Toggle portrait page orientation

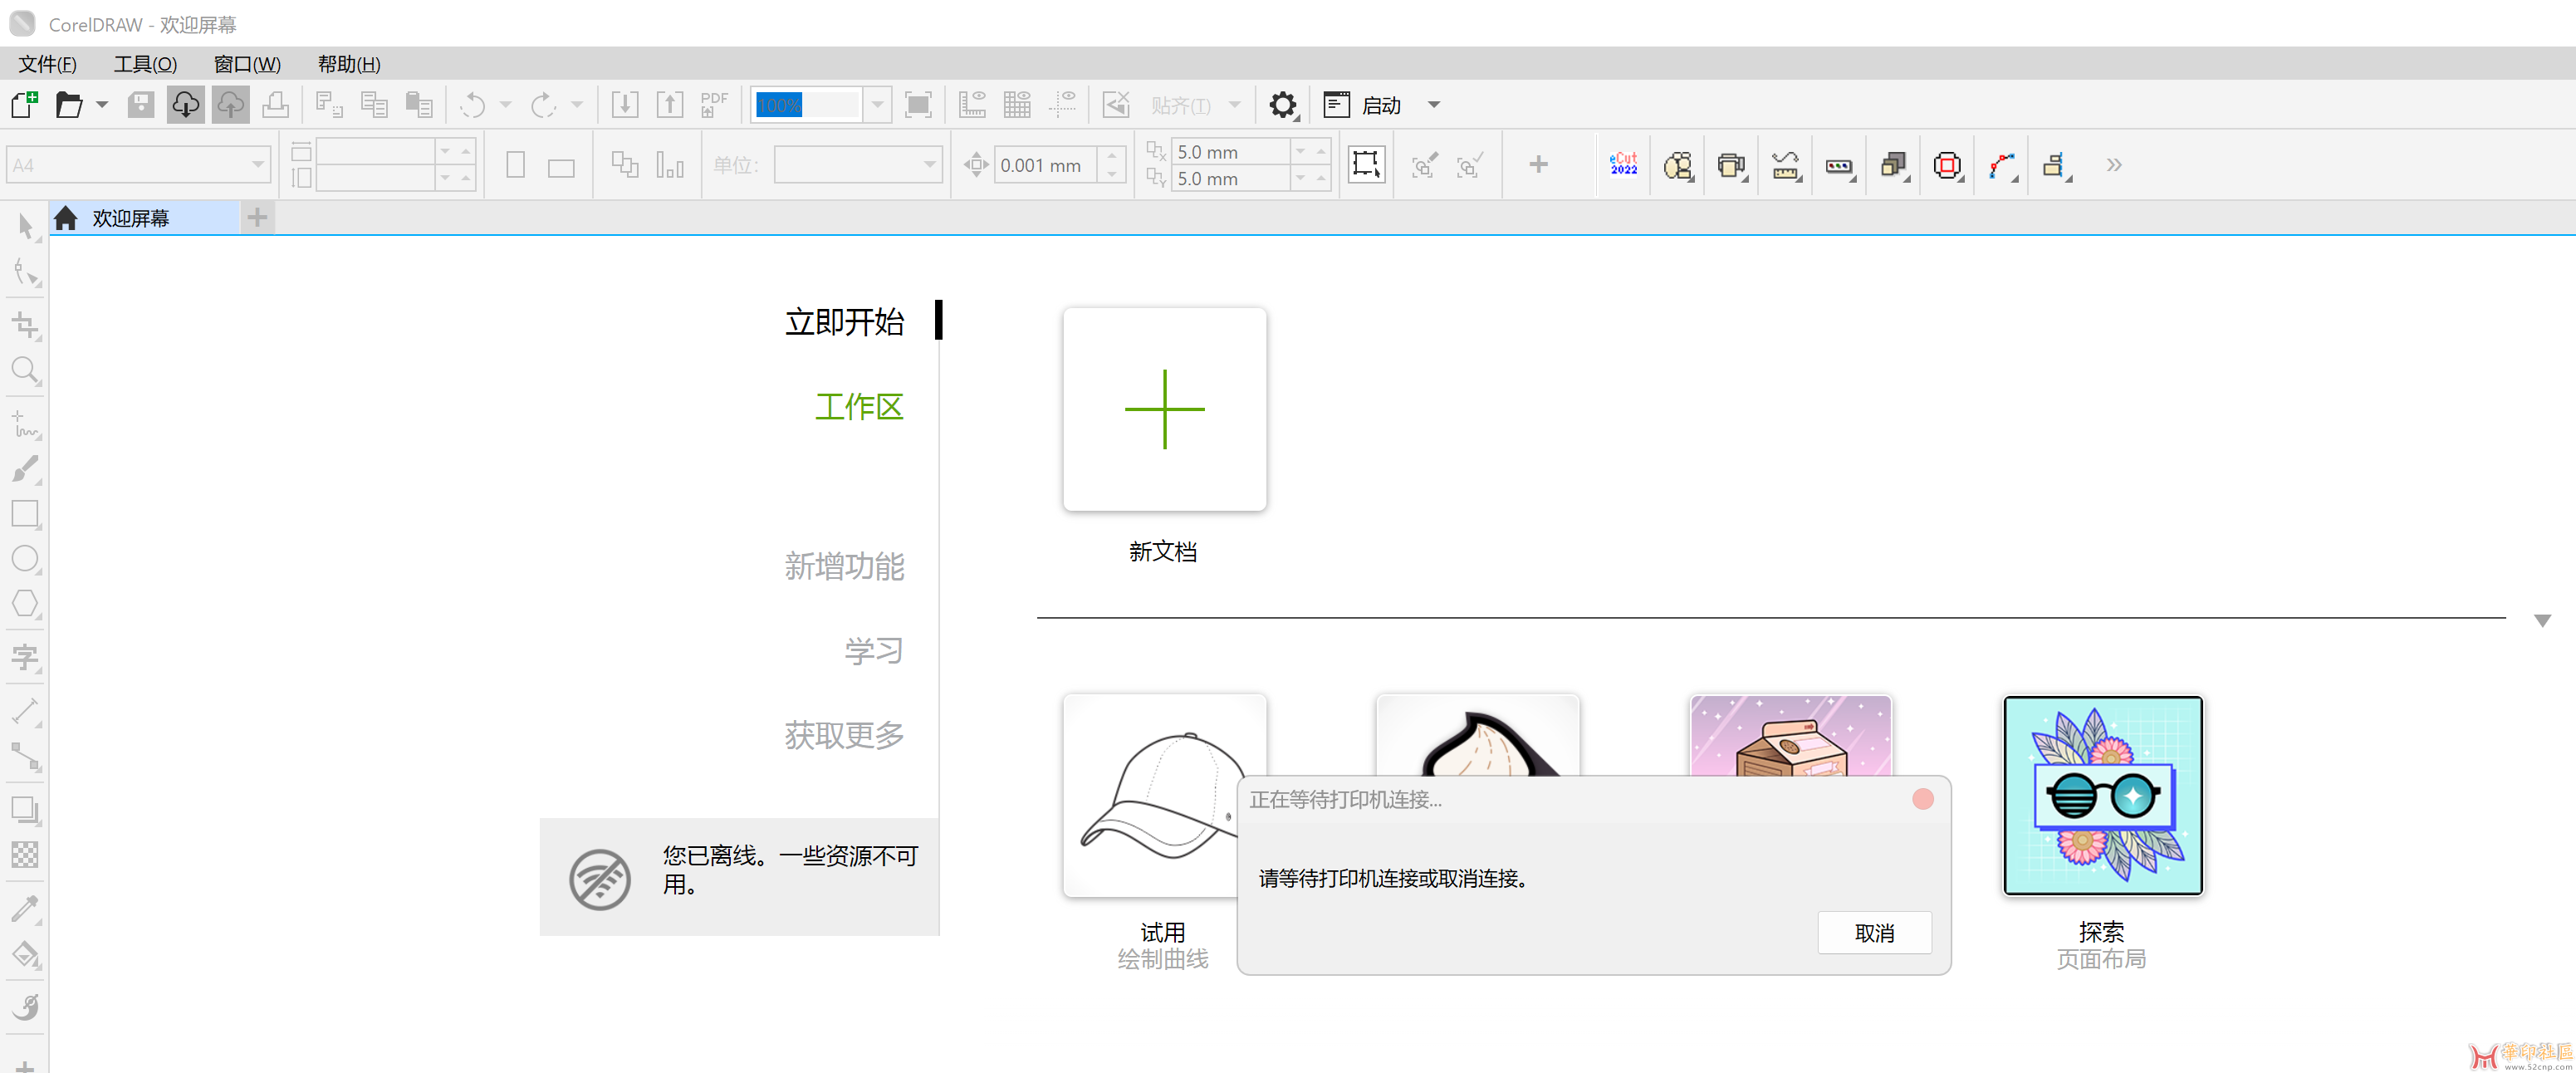click(515, 165)
